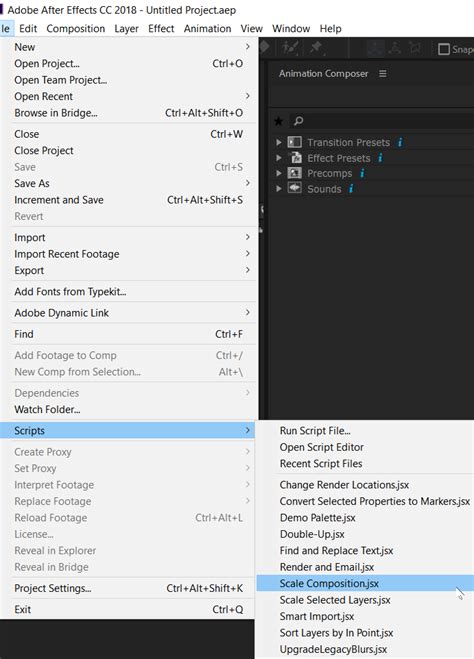Choose Close Project
This screenshot has height=659, width=474.
128,150
